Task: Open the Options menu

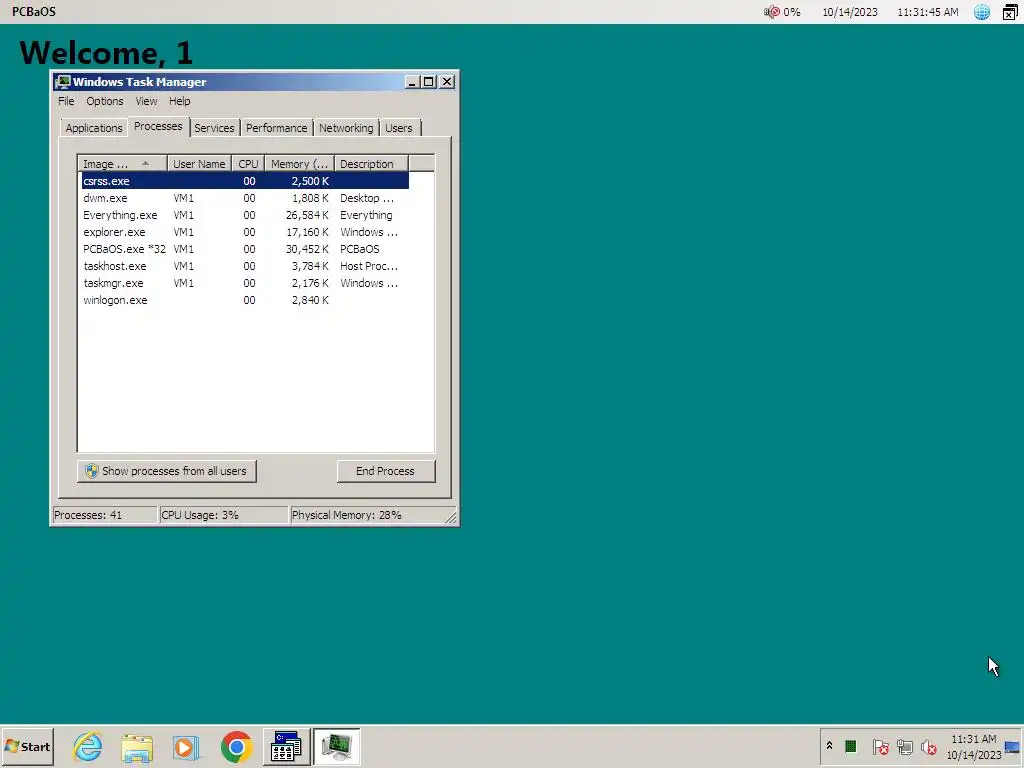Action: (x=104, y=101)
